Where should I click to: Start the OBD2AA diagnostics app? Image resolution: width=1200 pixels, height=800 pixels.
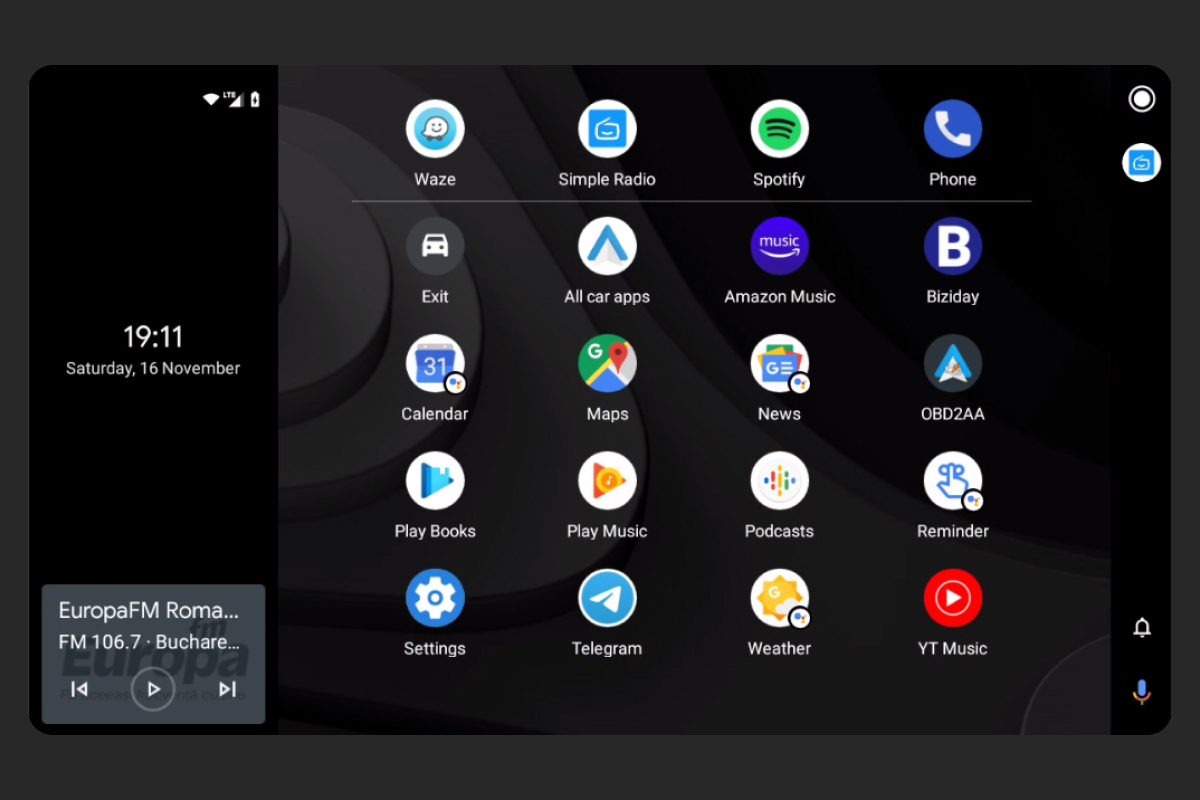coord(952,362)
